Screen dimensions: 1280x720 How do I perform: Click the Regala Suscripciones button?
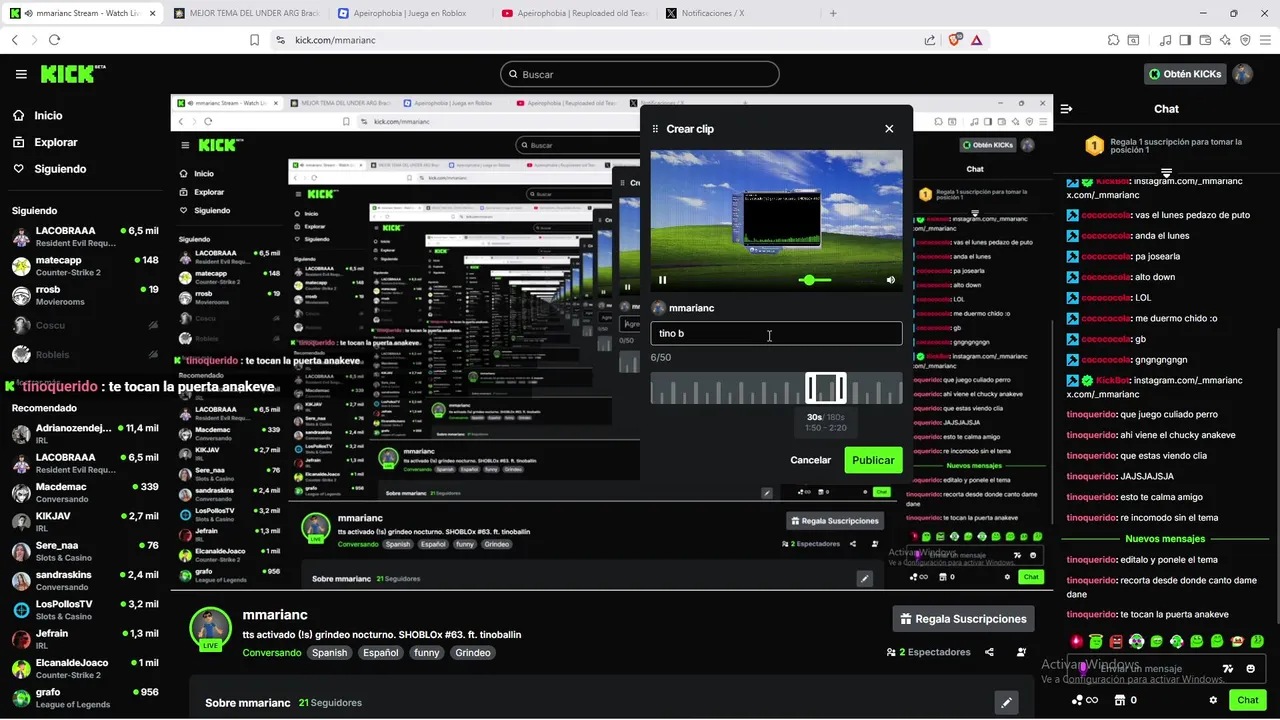963,619
